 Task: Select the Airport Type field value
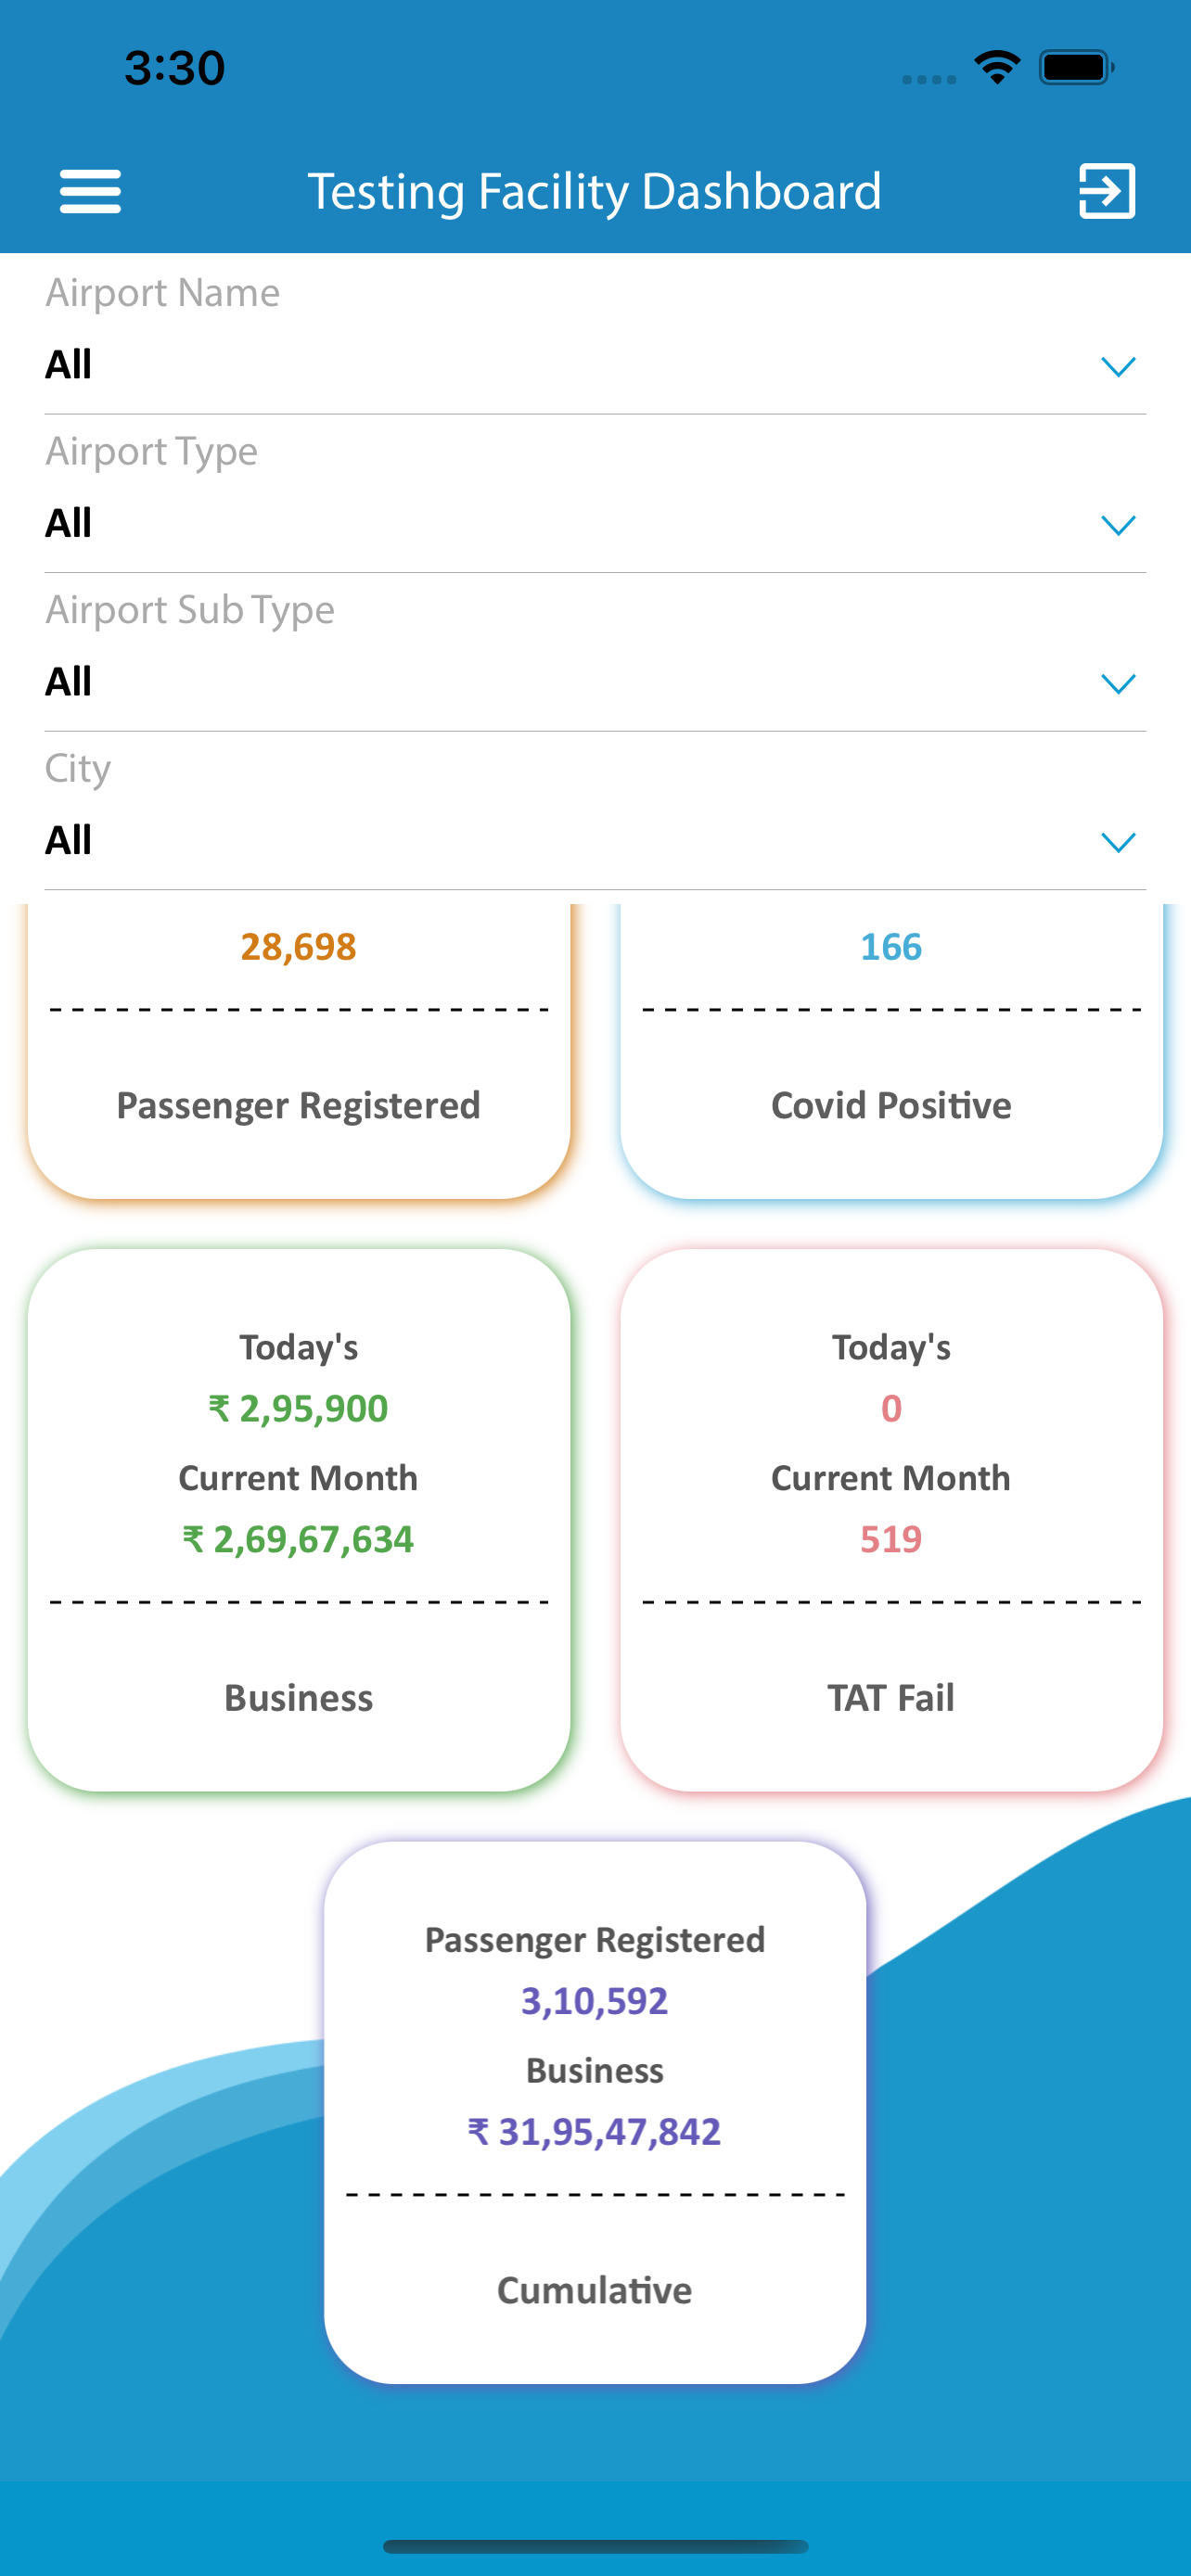click(69, 523)
